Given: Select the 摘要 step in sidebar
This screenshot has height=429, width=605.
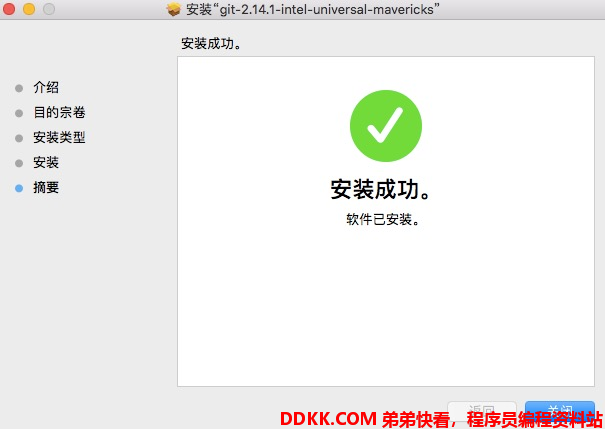Looking at the screenshot, I should (x=46, y=187).
